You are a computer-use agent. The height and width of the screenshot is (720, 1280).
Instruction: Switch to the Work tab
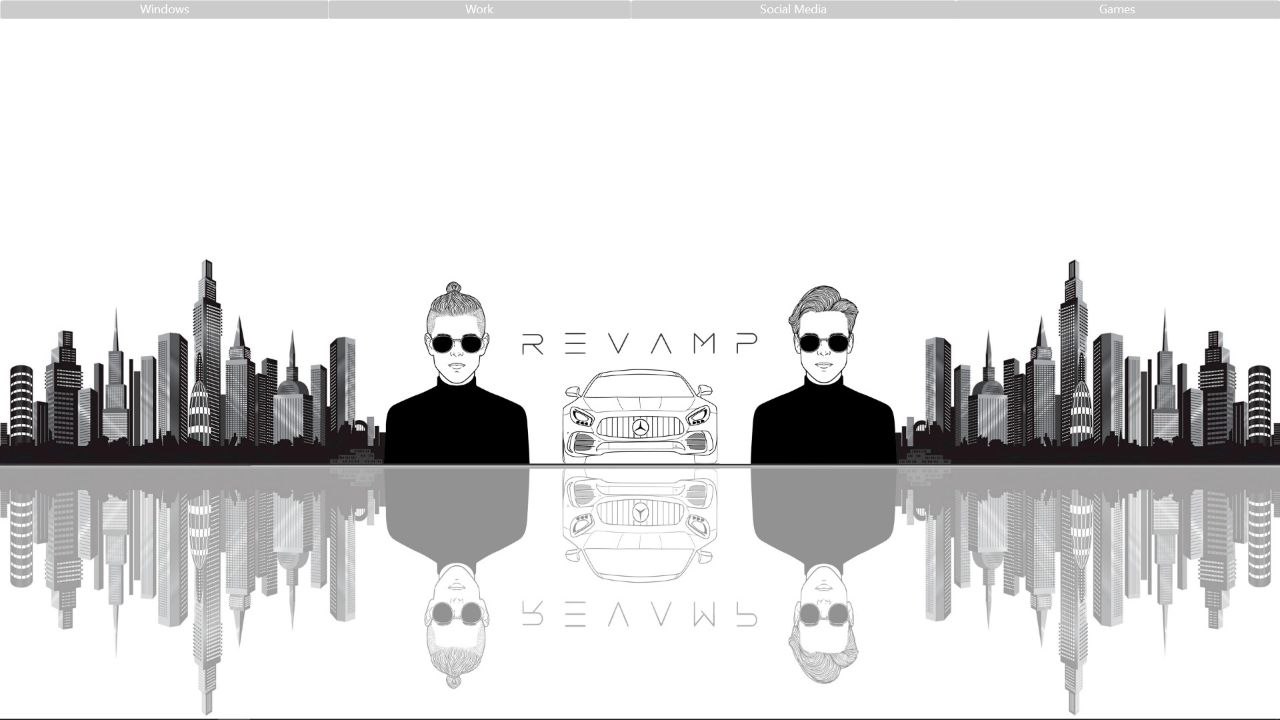pos(479,9)
